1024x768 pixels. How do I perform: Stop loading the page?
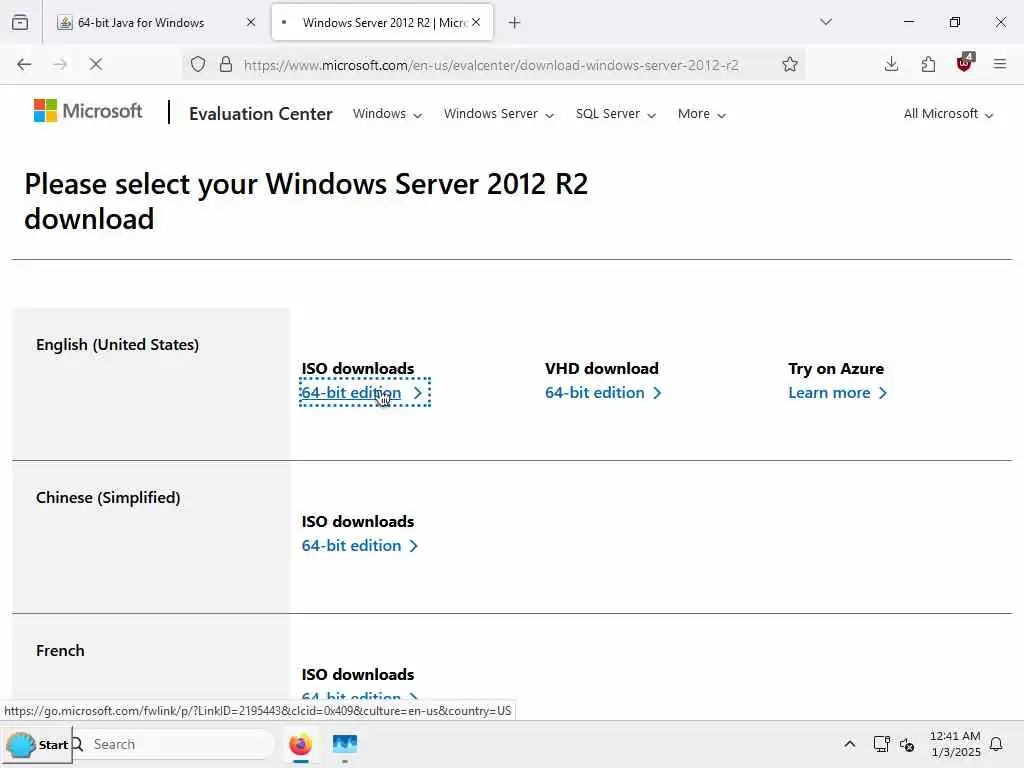(96, 64)
